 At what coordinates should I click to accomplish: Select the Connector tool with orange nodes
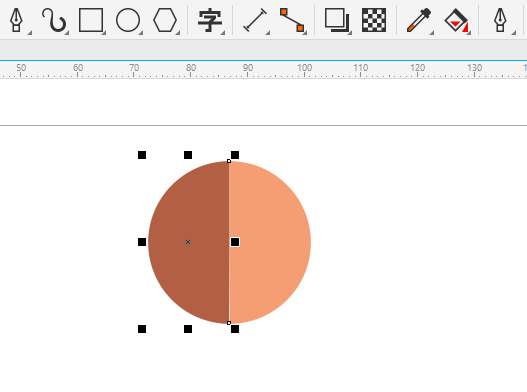pos(292,20)
